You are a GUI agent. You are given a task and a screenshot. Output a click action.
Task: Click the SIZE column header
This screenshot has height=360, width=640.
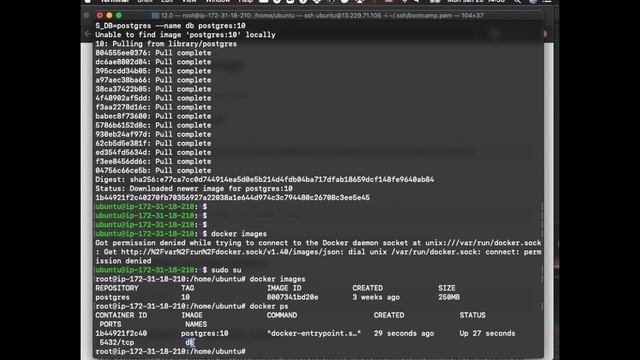[x=447, y=288]
